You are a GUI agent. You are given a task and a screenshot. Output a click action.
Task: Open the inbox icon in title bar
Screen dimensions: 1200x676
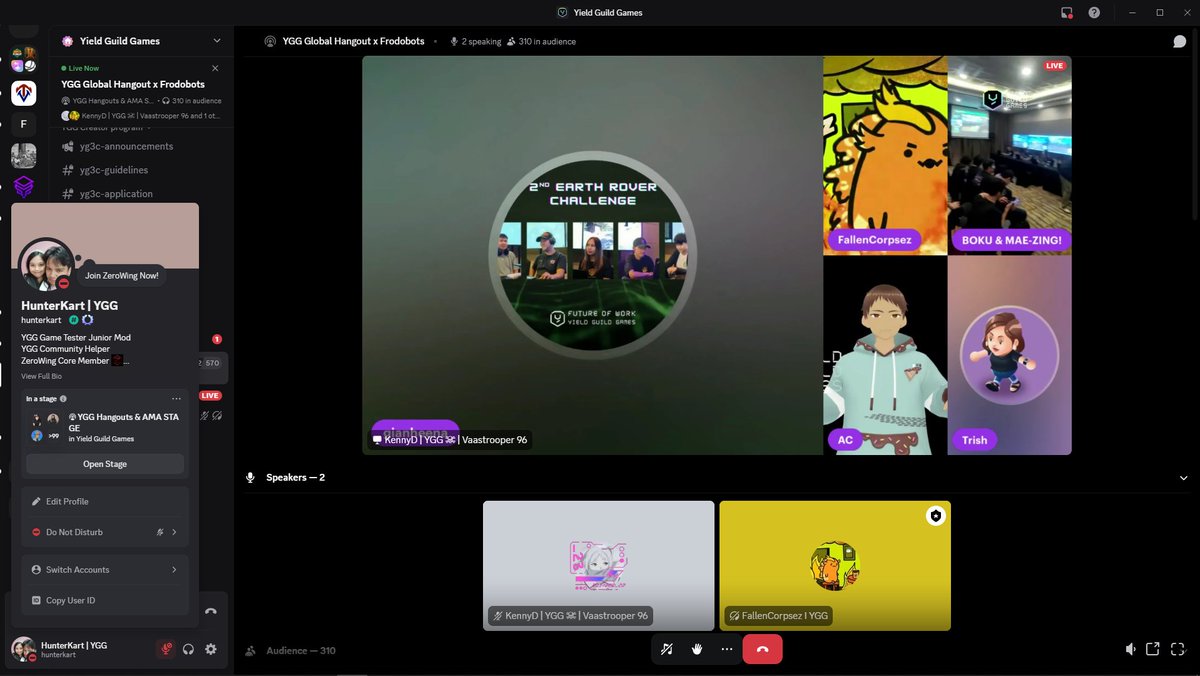point(1067,12)
